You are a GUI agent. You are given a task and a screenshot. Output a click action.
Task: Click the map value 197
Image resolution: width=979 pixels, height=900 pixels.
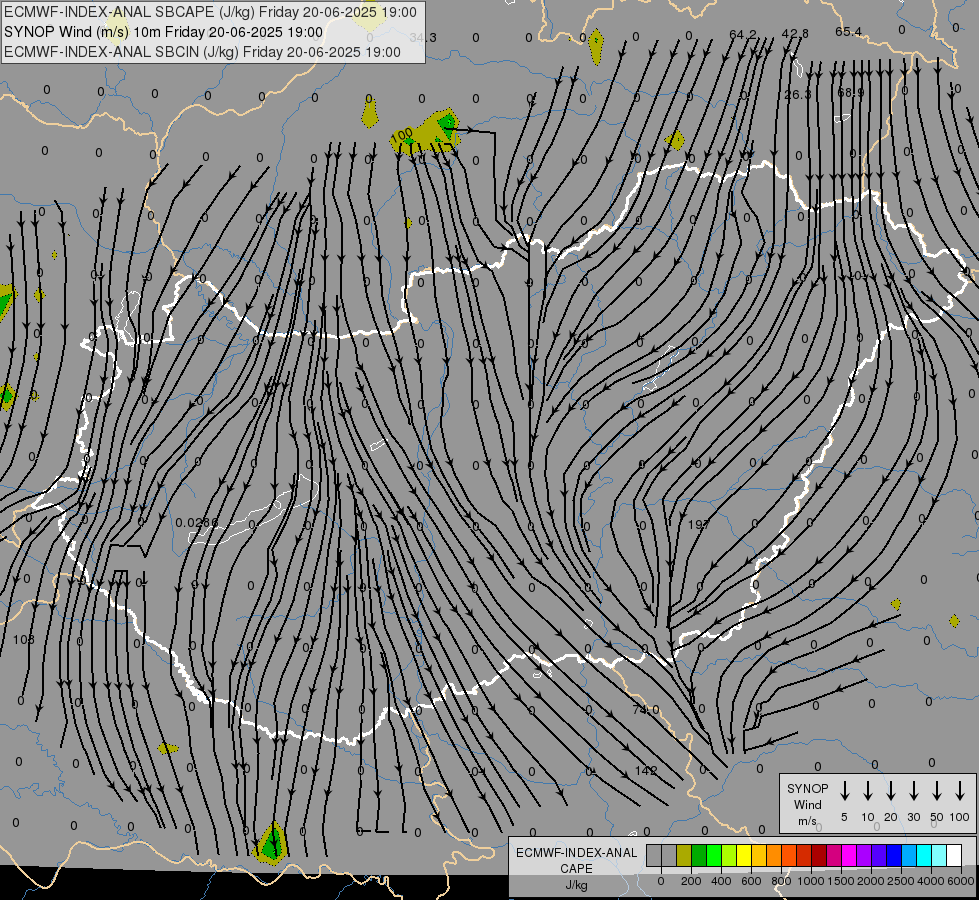coord(698,524)
